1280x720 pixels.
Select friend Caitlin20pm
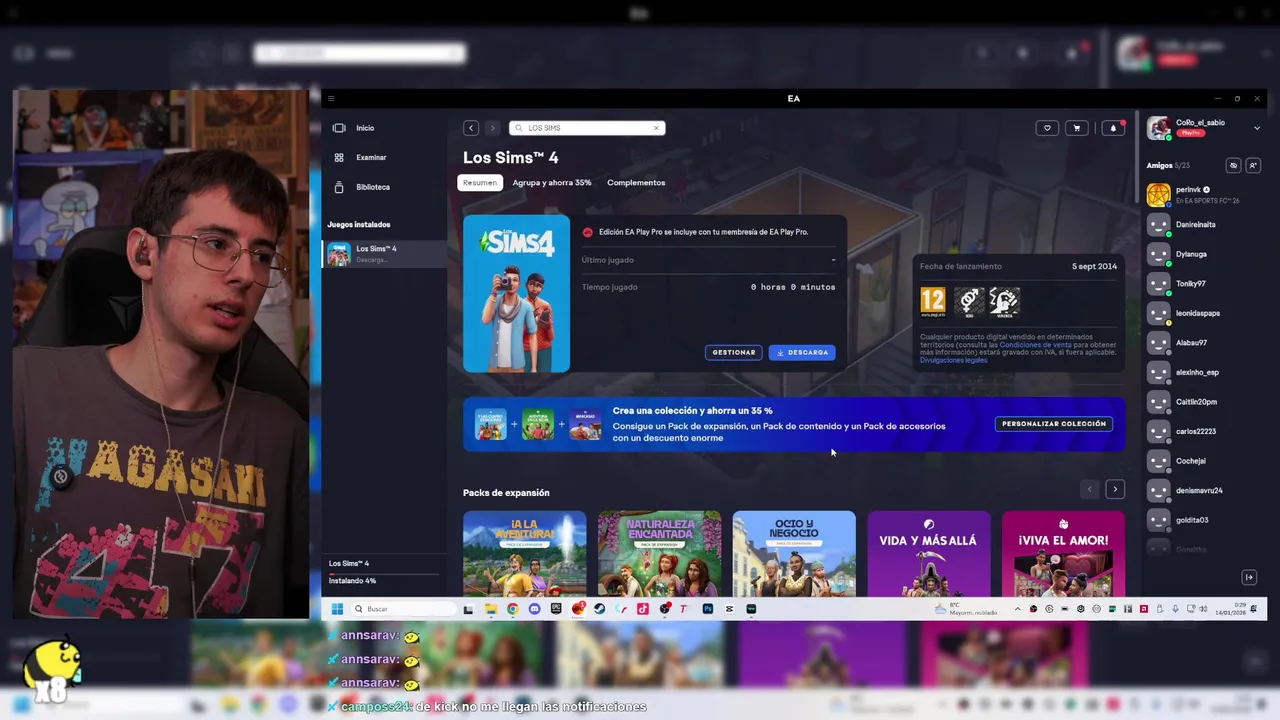tap(1202, 402)
